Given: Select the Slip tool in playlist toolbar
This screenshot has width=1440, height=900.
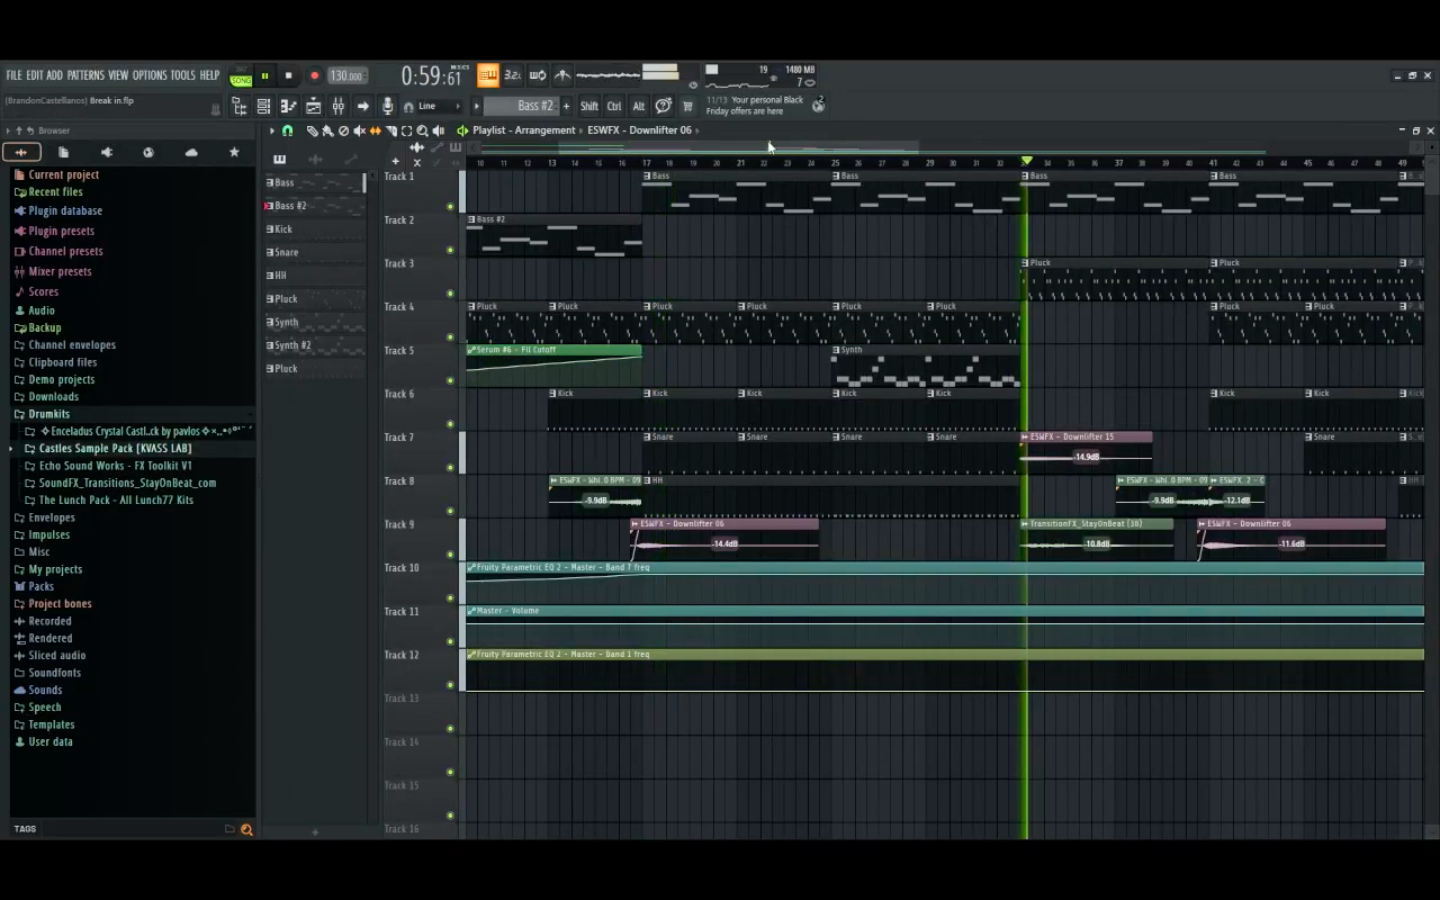Looking at the screenshot, I should click(x=375, y=131).
